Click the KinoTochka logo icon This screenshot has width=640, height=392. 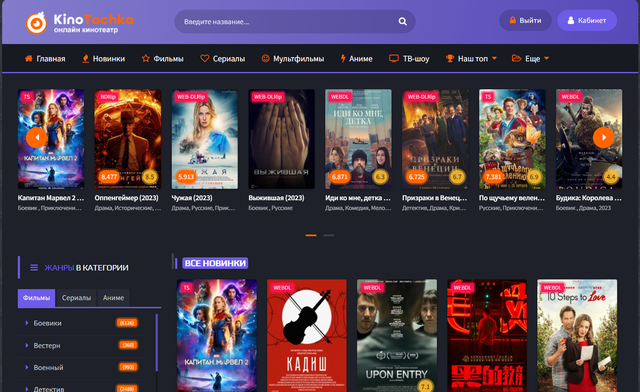pyautogui.click(x=36, y=22)
